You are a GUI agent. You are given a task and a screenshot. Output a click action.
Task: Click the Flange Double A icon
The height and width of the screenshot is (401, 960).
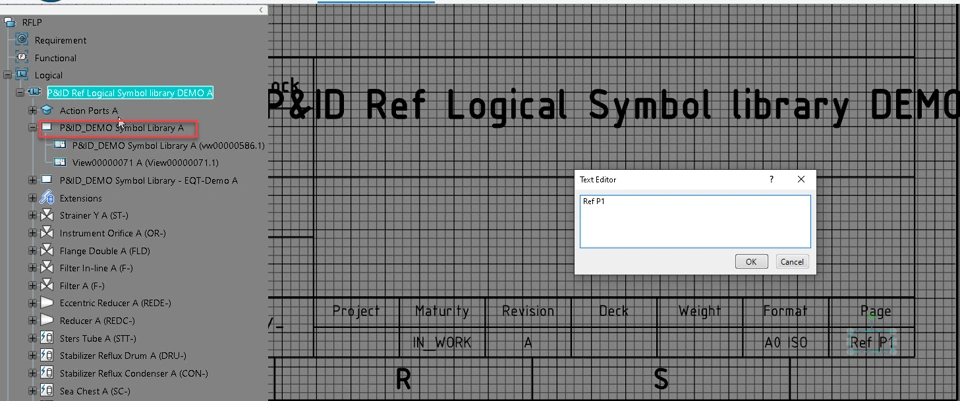(47, 250)
